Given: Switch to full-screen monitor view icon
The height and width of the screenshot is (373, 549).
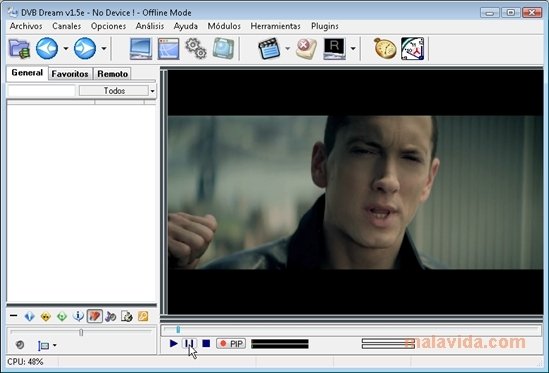Looking at the screenshot, I should pyautogui.click(x=141, y=49).
